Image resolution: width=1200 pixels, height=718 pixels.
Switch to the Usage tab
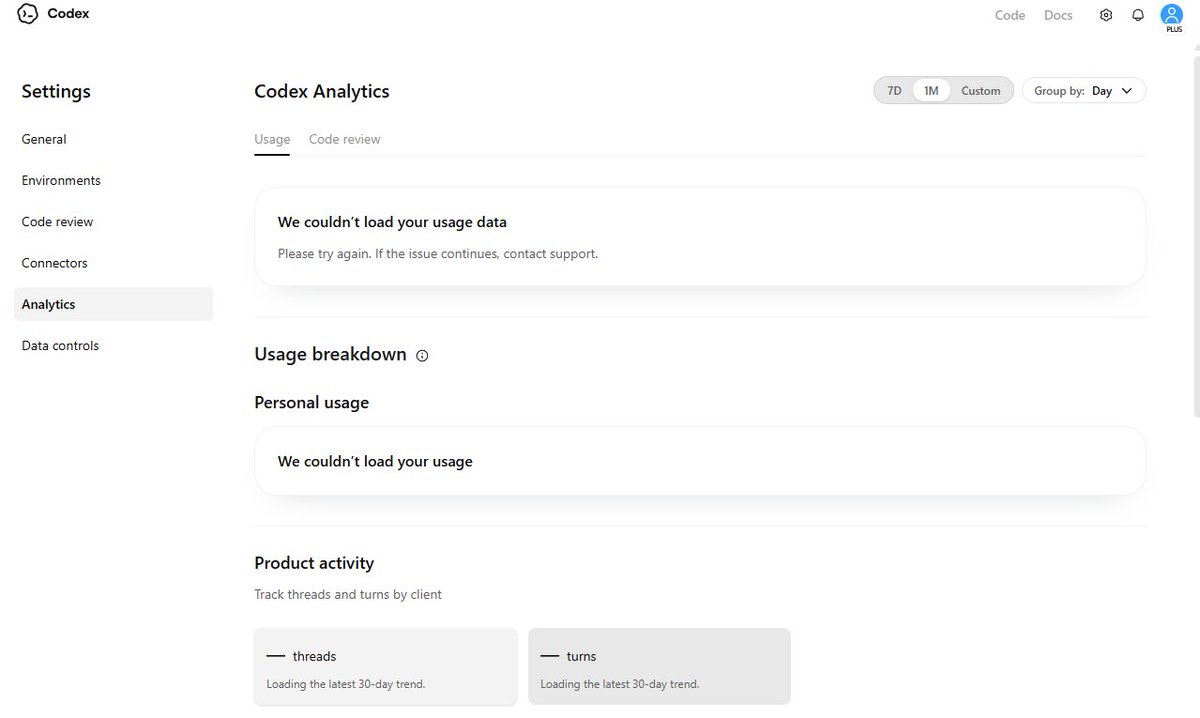[x=272, y=139]
